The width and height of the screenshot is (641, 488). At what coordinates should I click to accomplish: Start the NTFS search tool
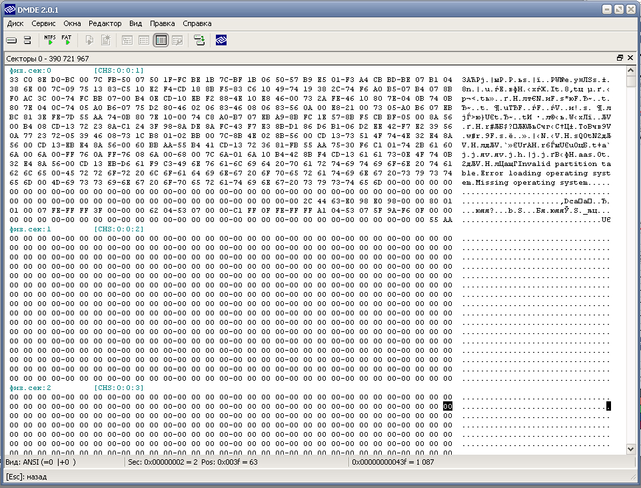coord(50,41)
